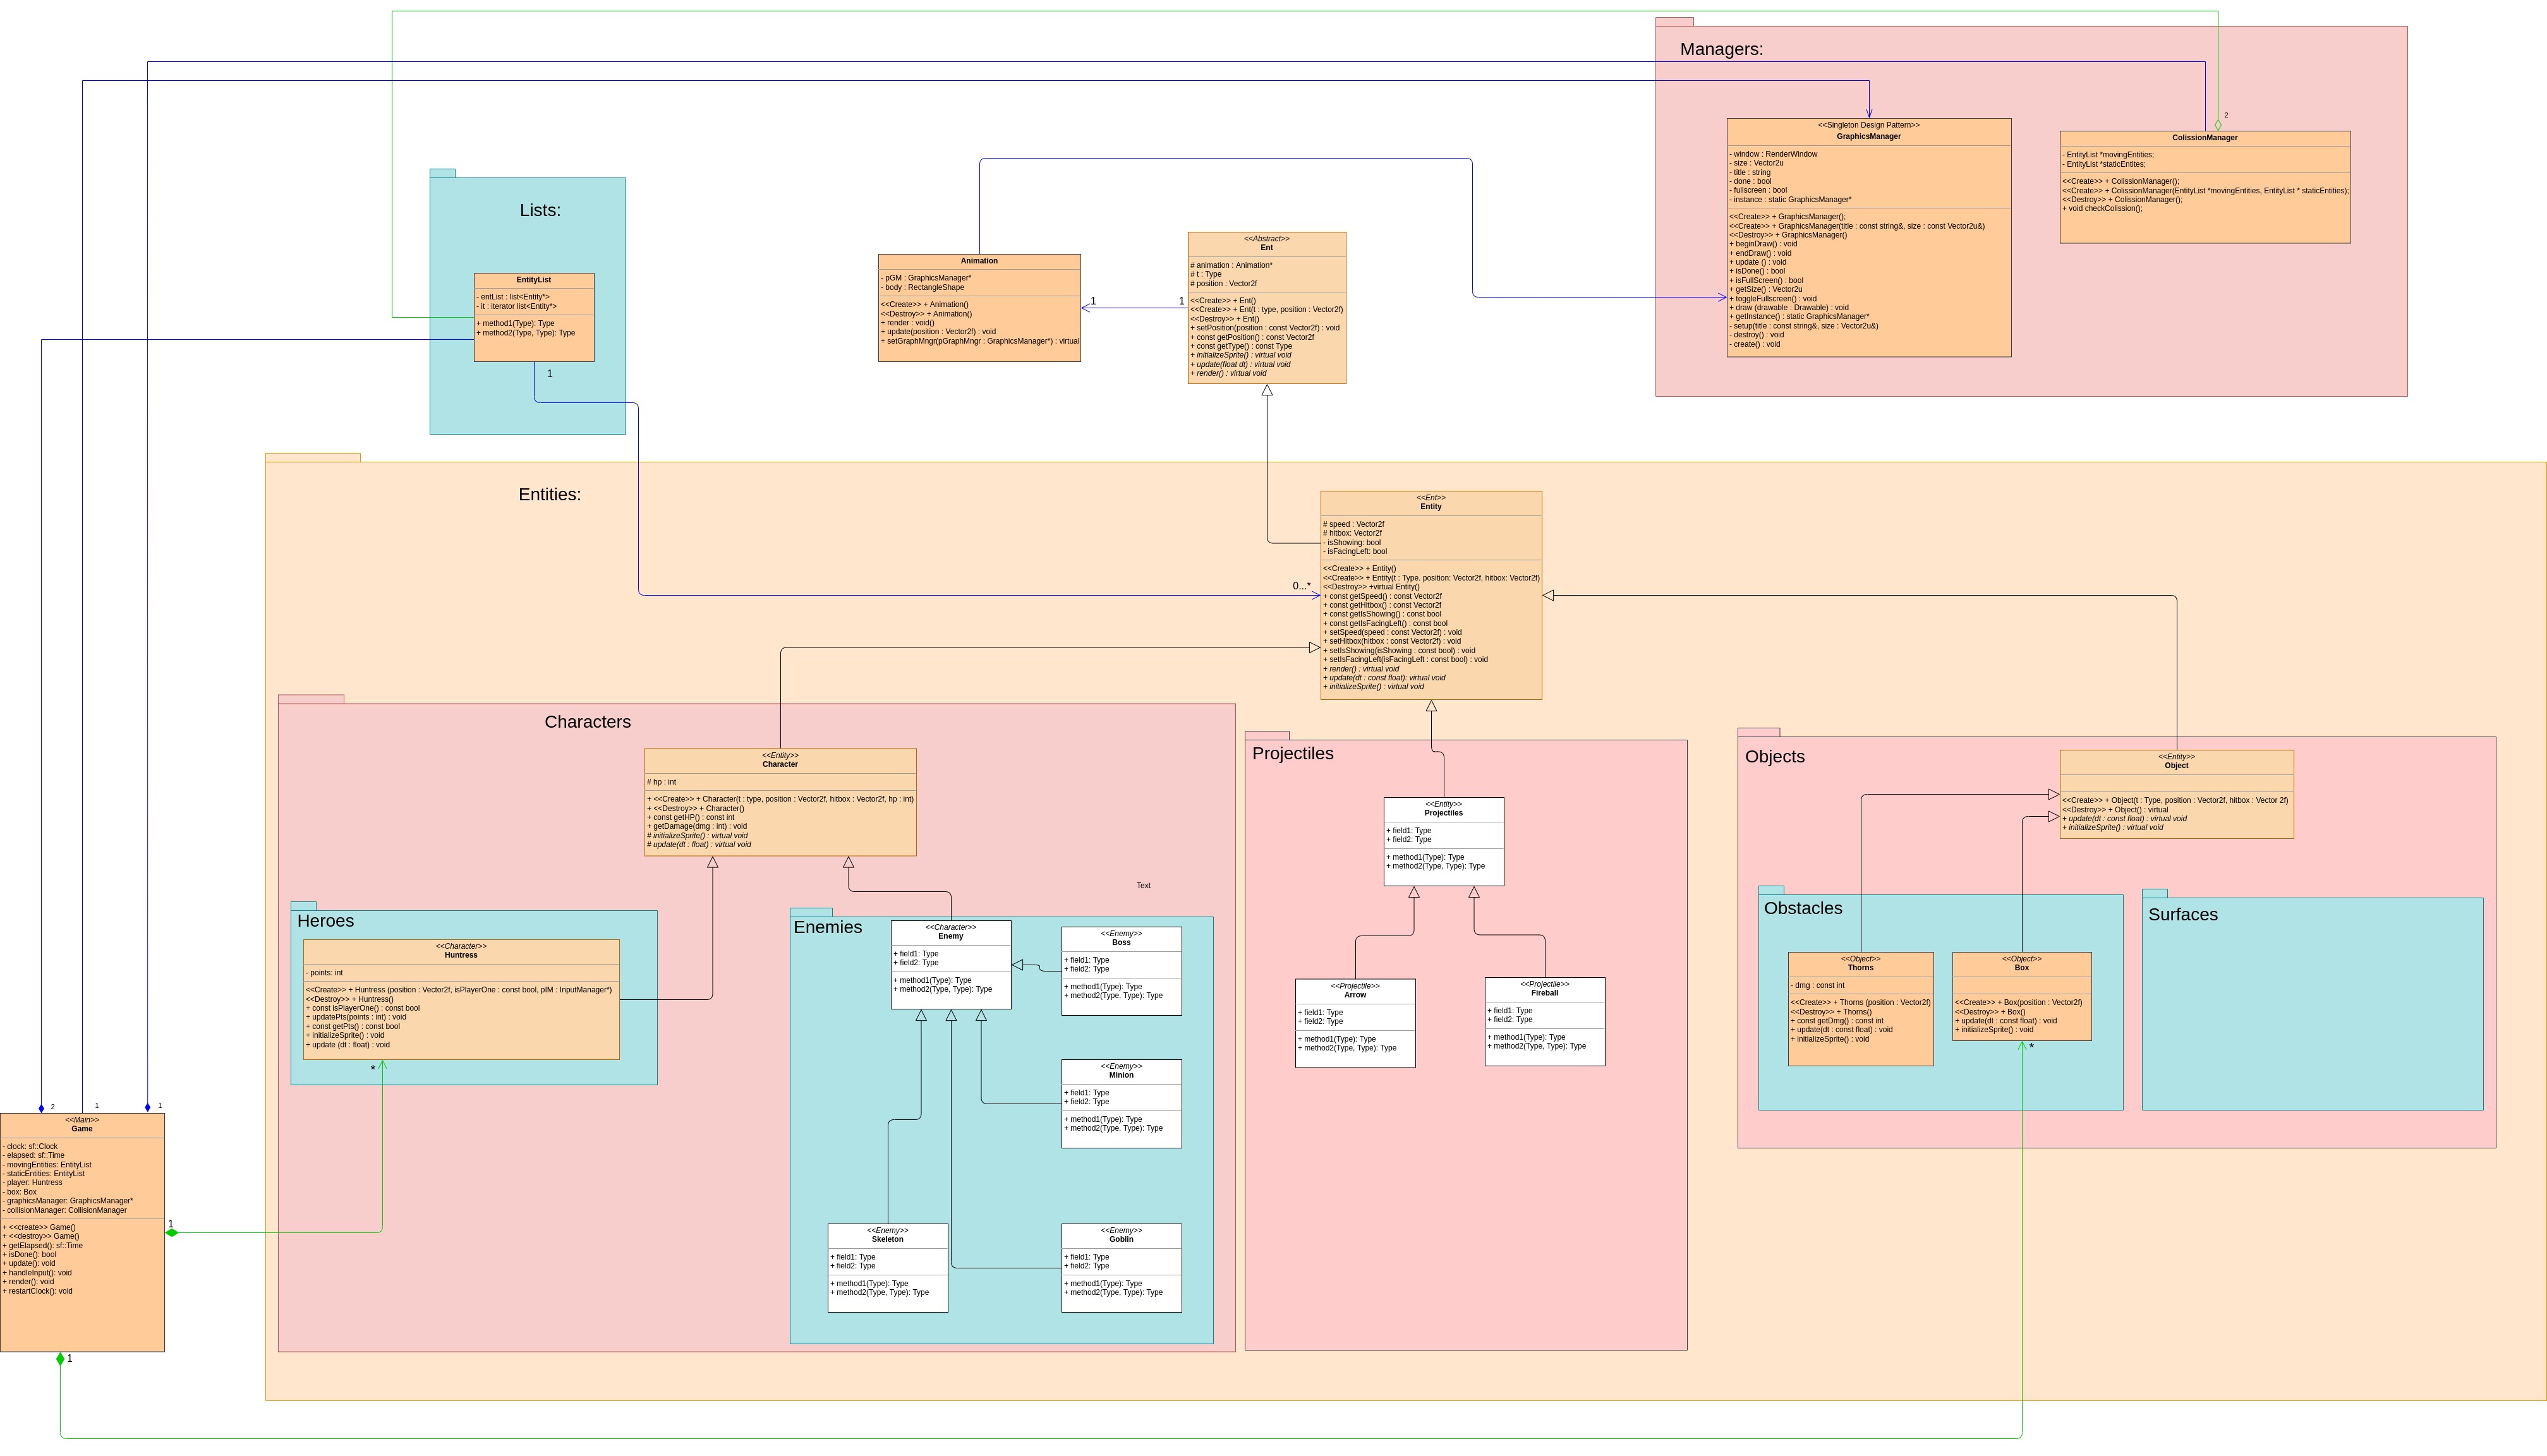Select the Skeleton class title

click(887, 1239)
